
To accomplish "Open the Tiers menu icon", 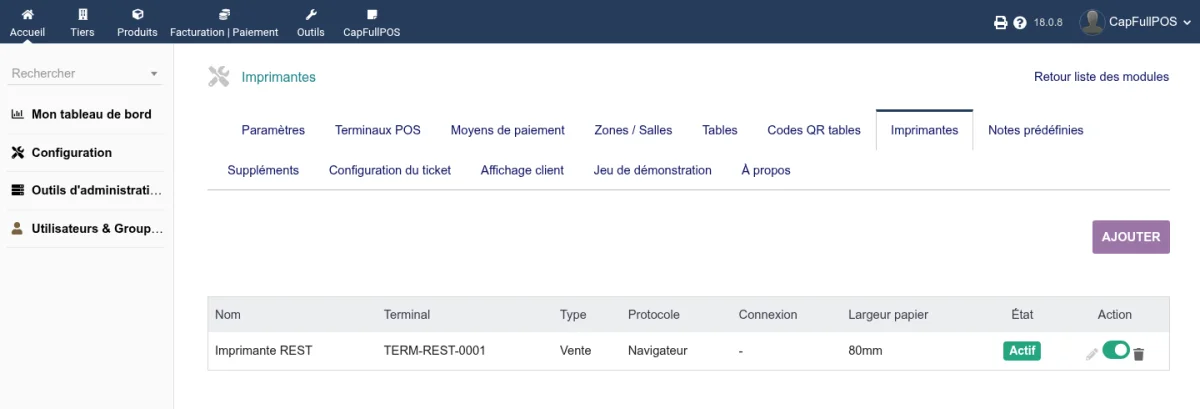I will [82, 15].
